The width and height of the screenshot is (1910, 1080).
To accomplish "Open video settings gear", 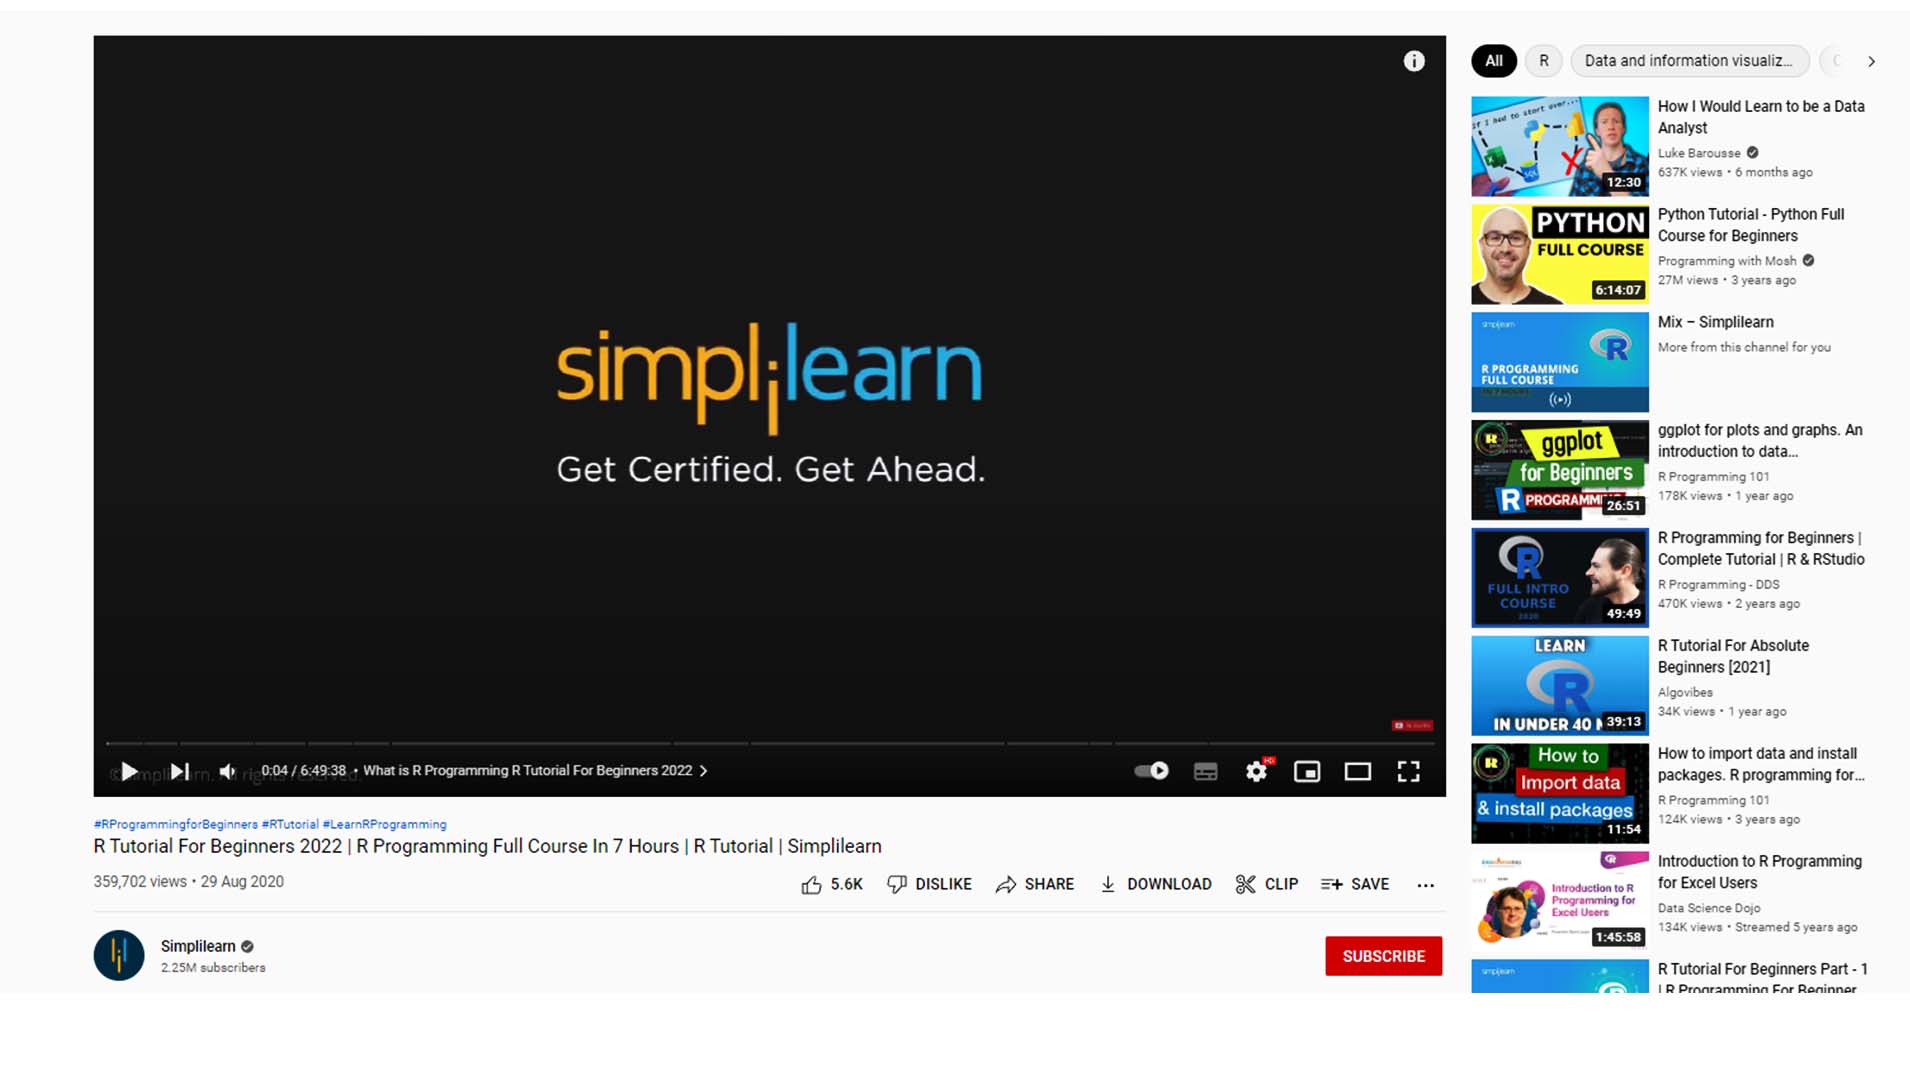I will [1256, 771].
